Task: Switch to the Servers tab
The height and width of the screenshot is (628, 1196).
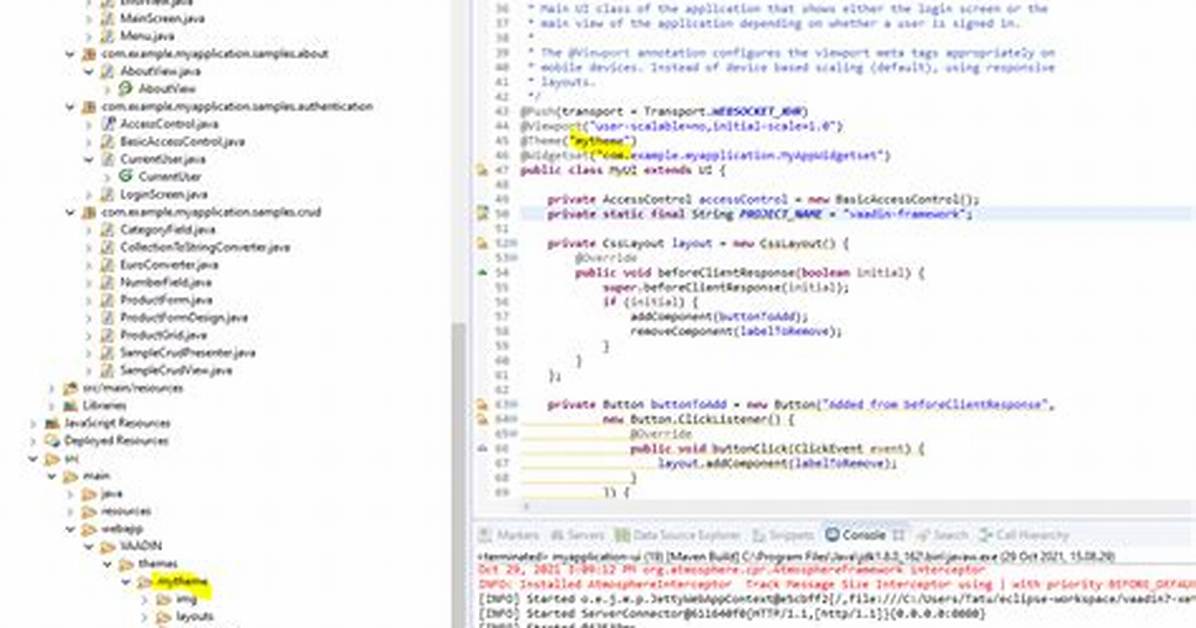Action: point(577,535)
